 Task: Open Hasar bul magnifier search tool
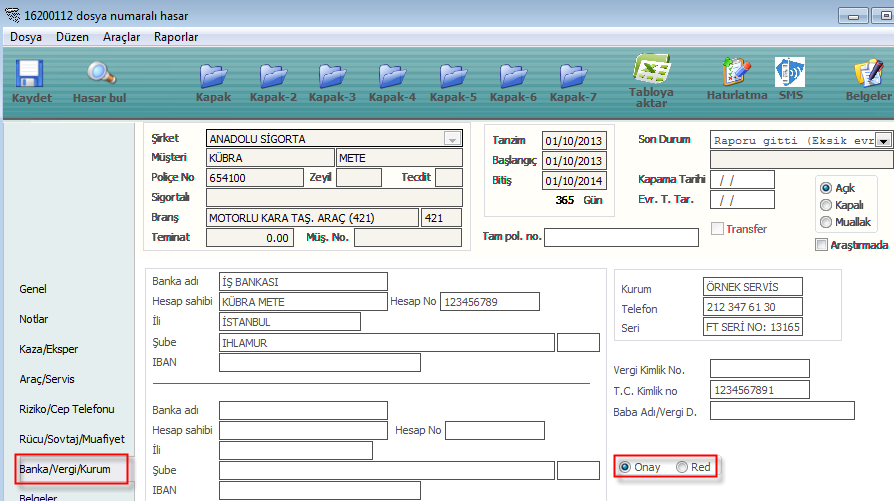point(99,76)
